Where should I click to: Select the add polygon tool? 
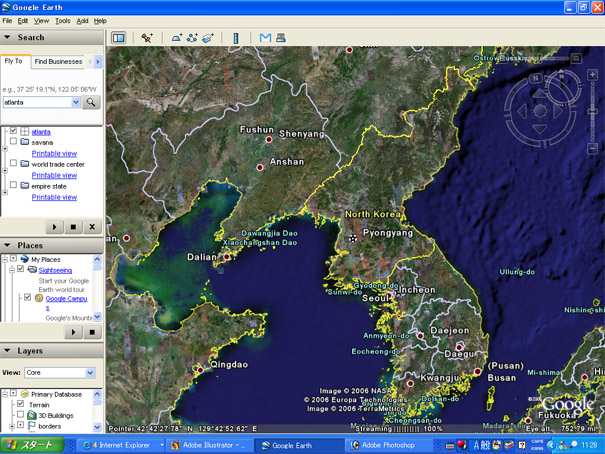[177, 38]
